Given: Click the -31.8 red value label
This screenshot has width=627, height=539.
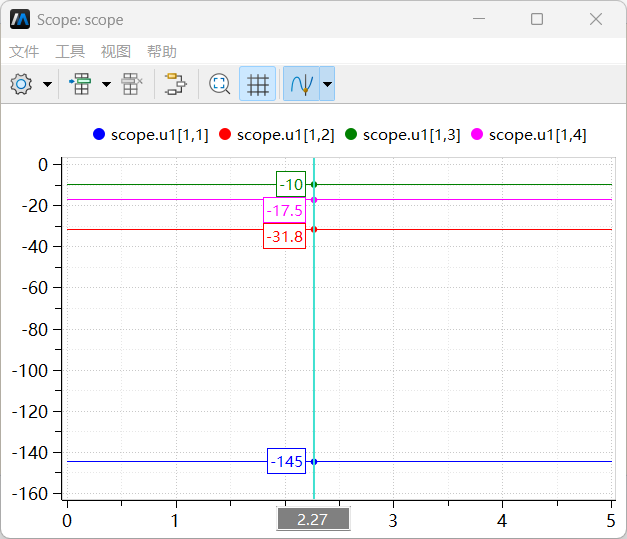Looking at the screenshot, I should tap(285, 236).
